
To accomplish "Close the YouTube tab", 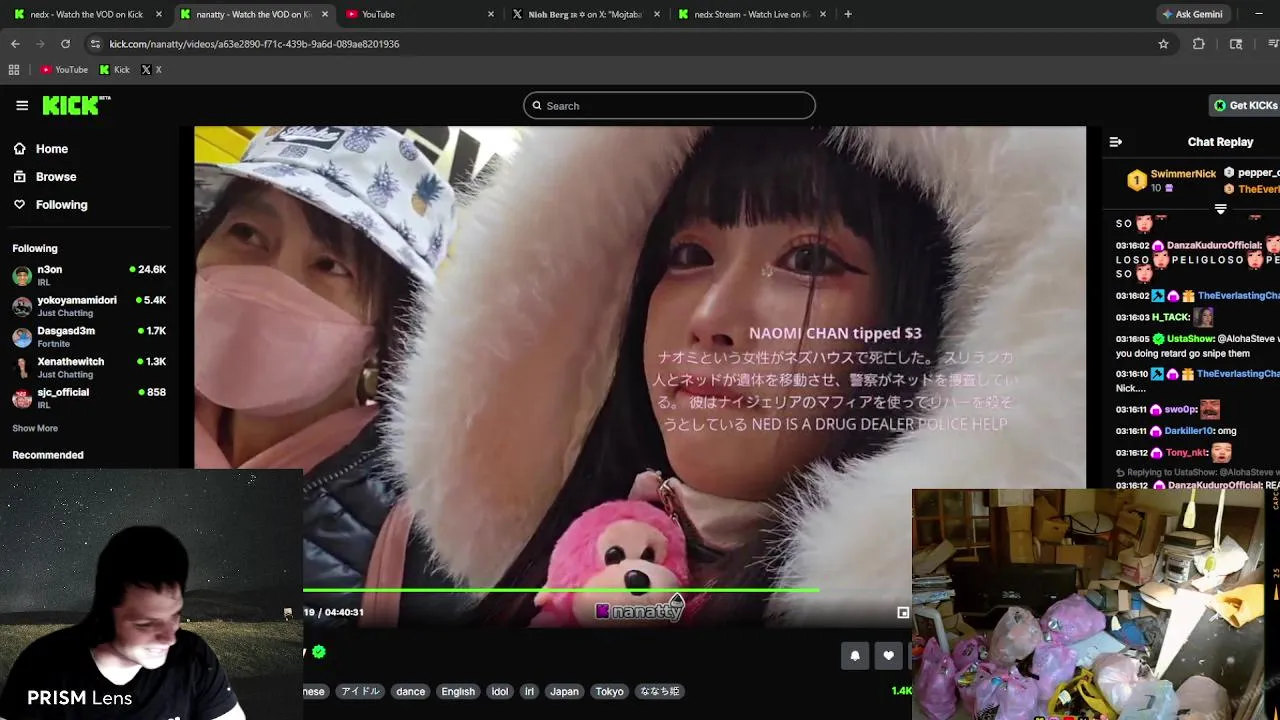I will [491, 14].
